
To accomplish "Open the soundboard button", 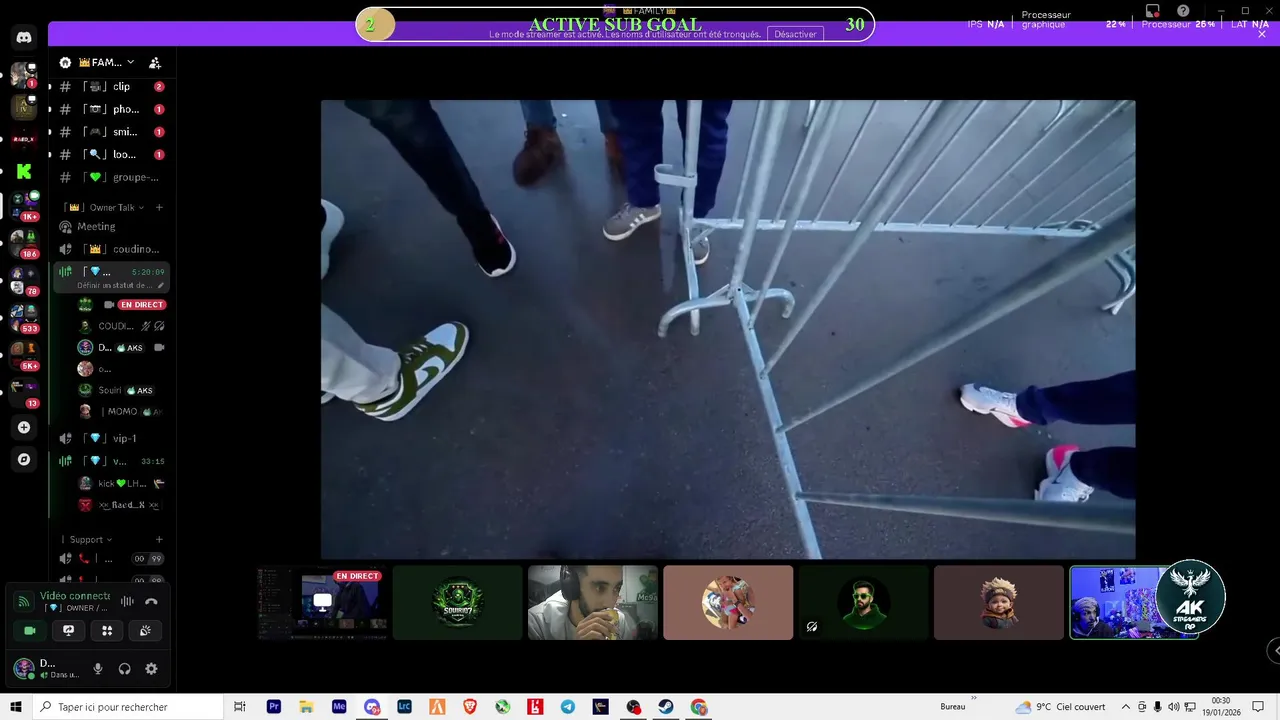I will [145, 631].
